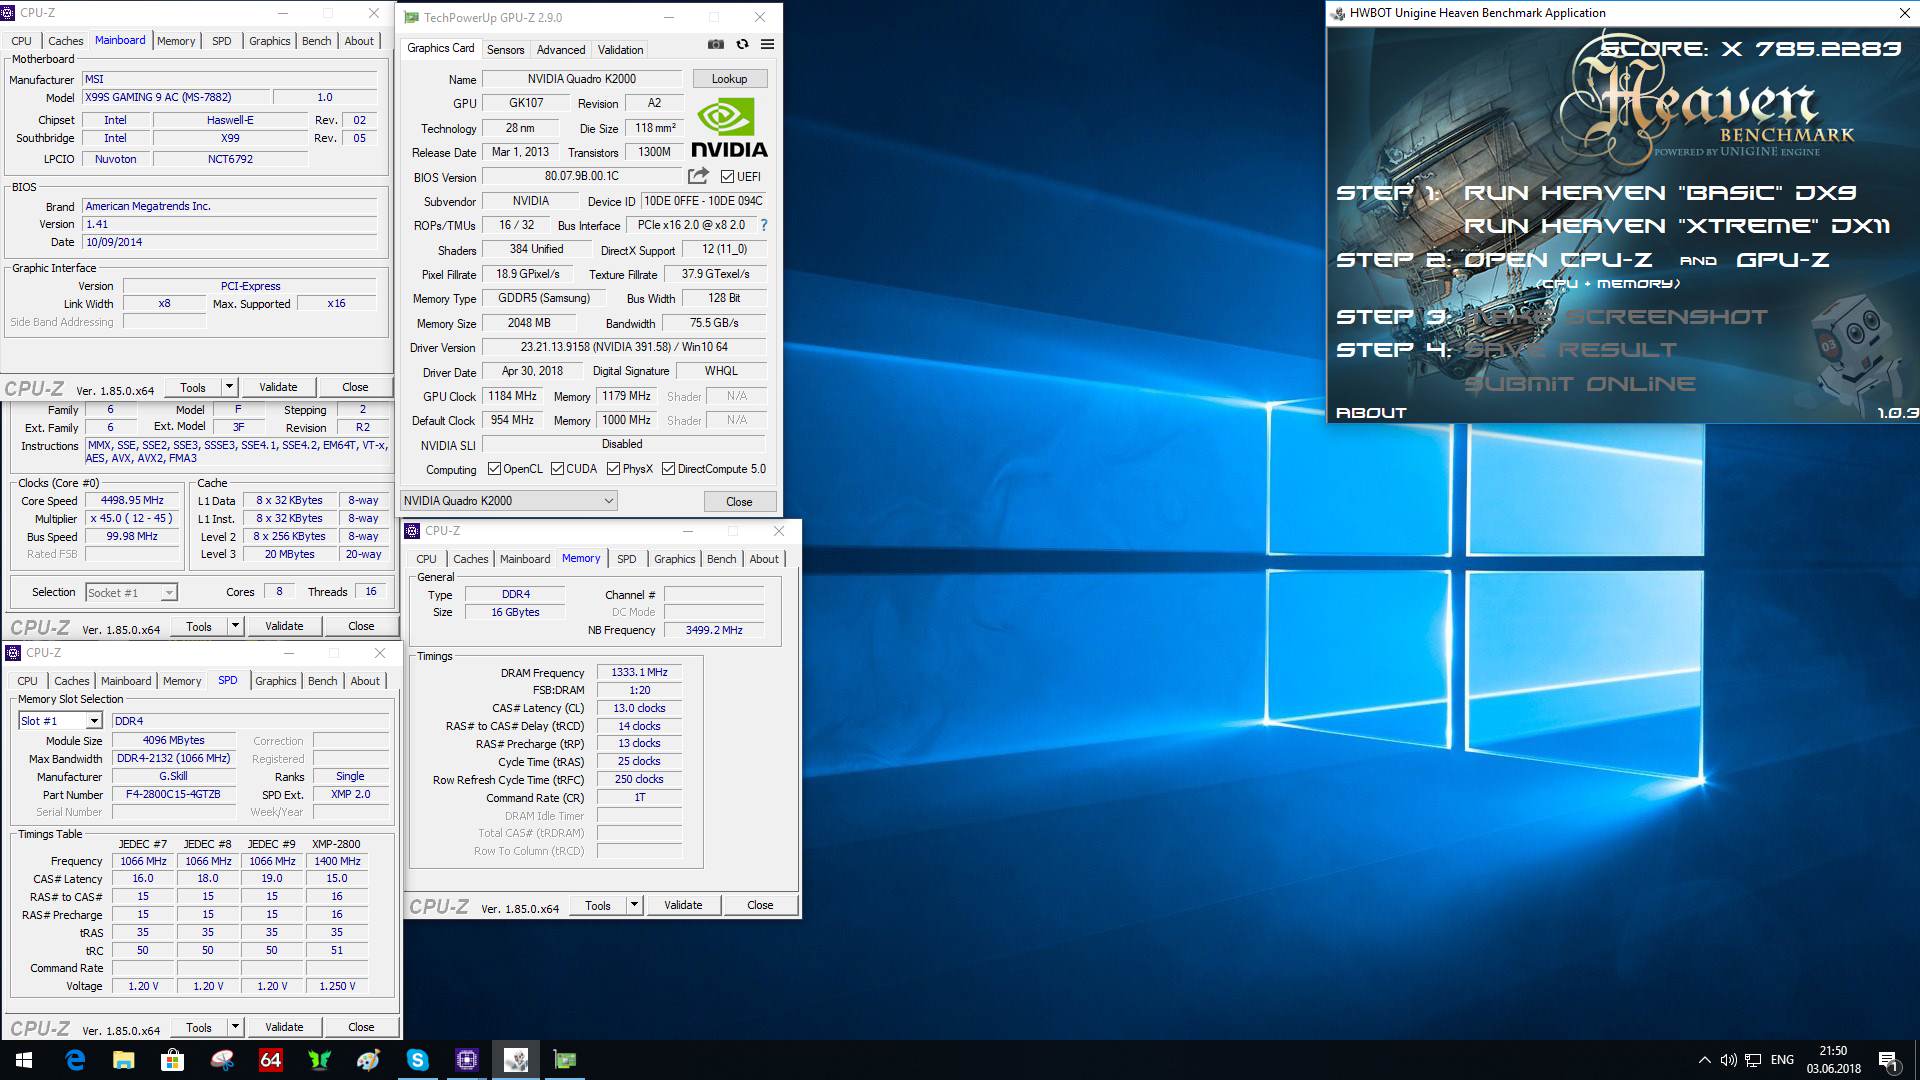Viewport: 1920px width, 1080px height.
Task: Open File Explorer from taskbar
Action: [x=124, y=1060]
